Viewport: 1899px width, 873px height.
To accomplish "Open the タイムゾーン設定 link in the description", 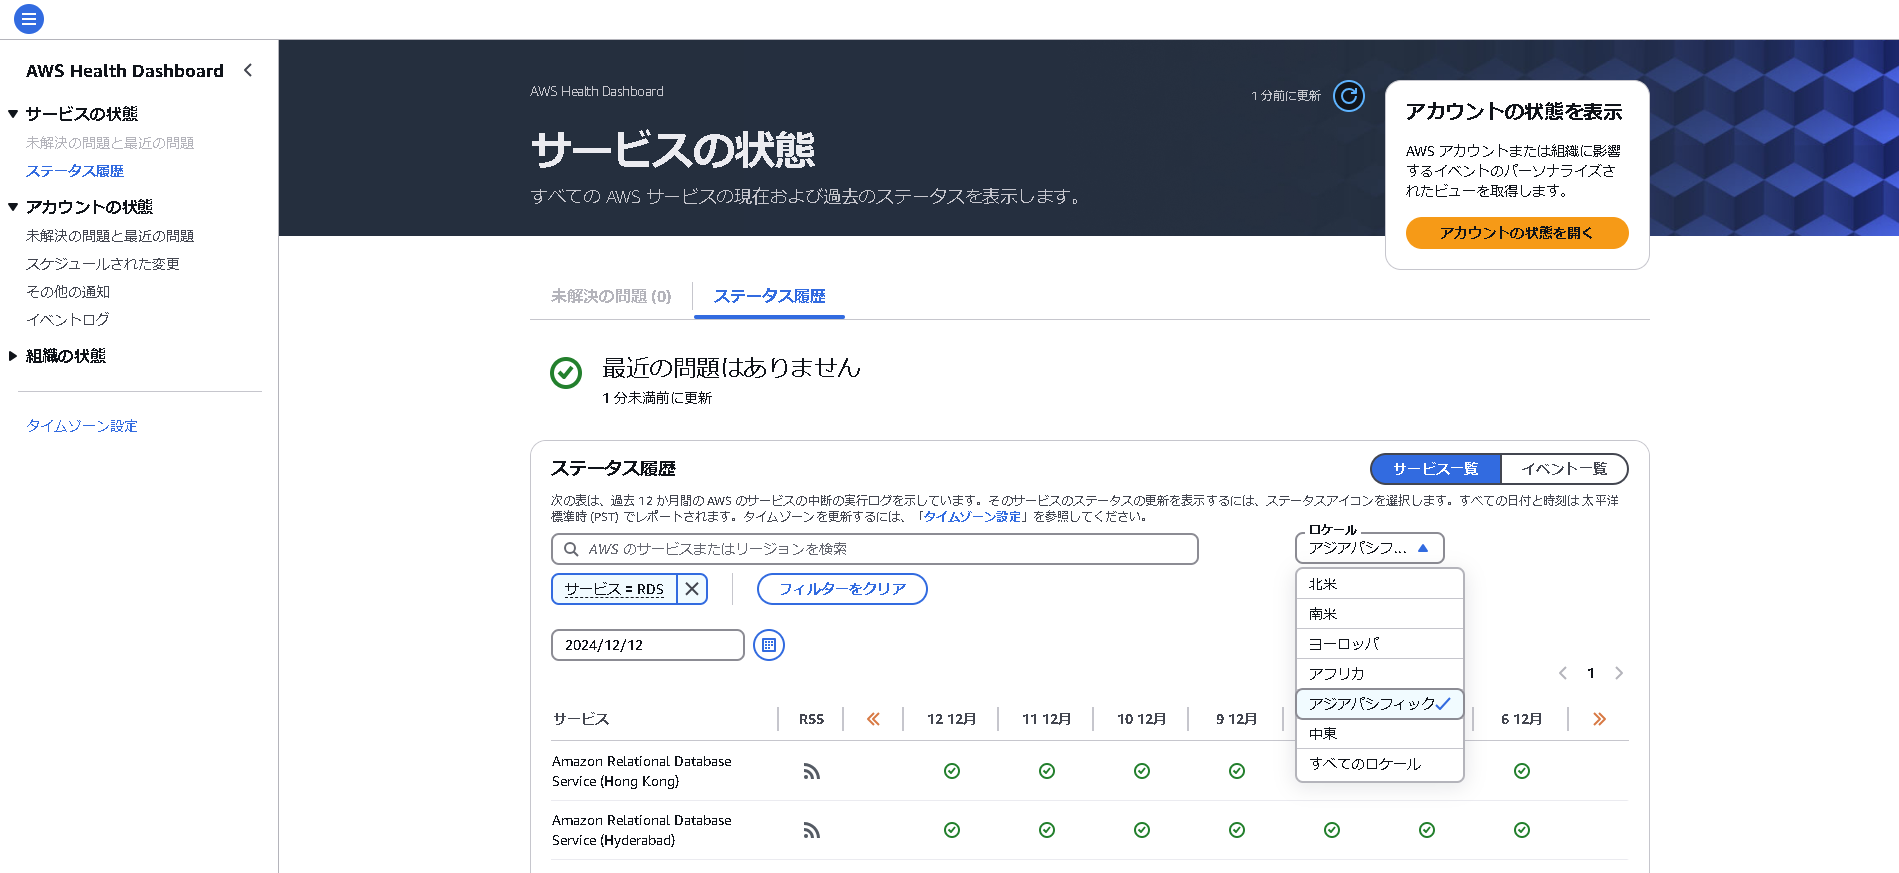I will click(972, 517).
